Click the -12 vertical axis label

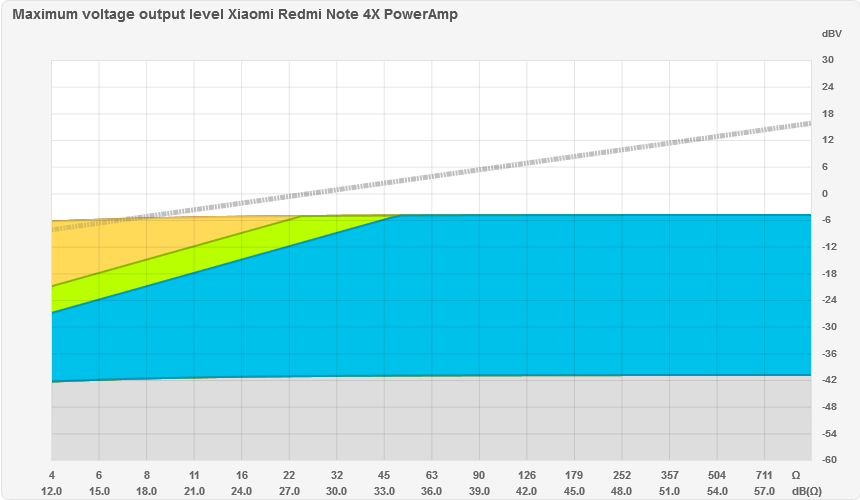[829, 247]
